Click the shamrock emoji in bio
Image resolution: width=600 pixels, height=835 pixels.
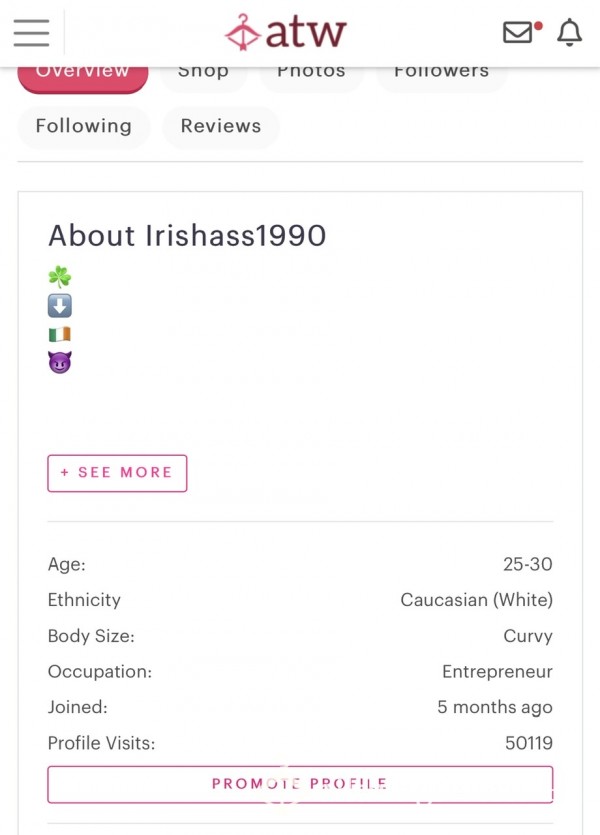pyautogui.click(x=60, y=277)
